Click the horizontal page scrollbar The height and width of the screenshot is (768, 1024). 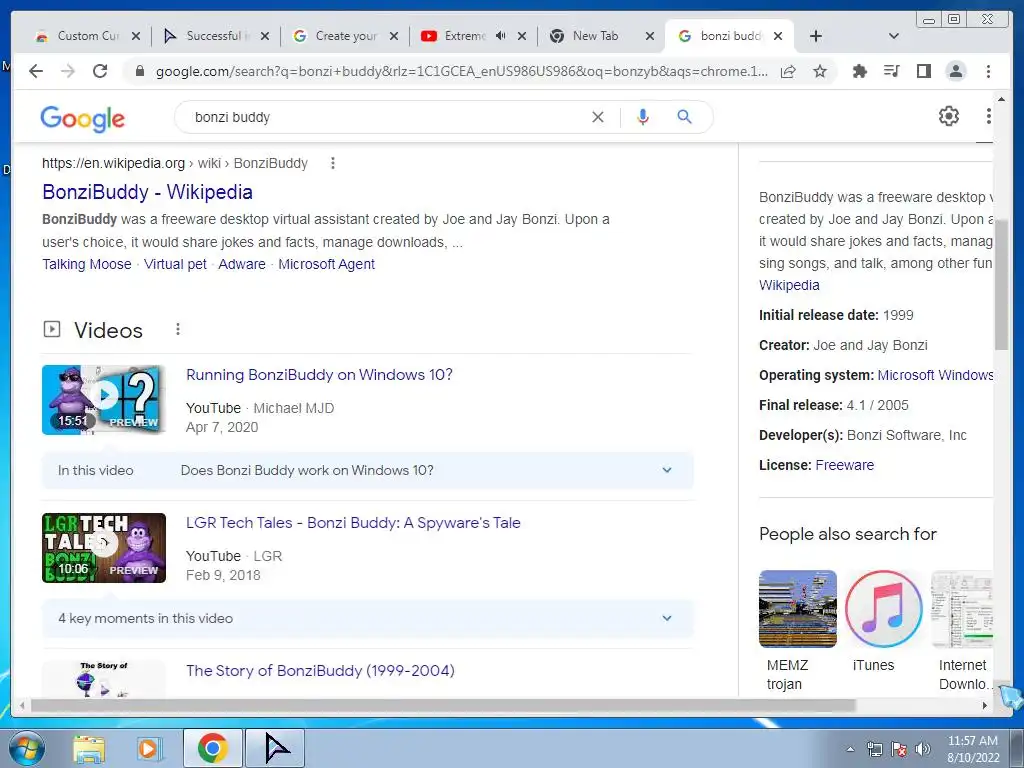[443, 705]
